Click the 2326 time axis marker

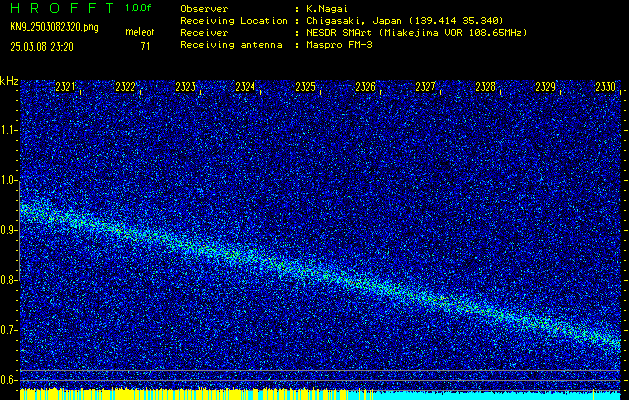coord(365,87)
